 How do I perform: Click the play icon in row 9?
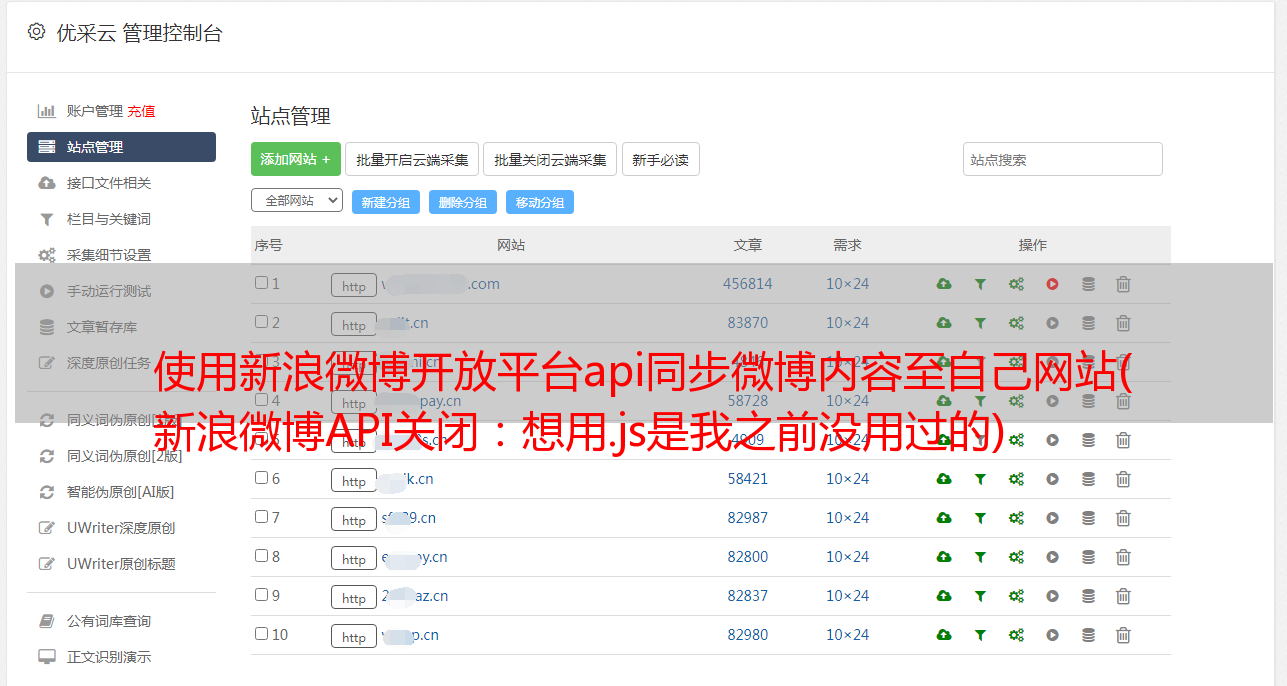[1052, 596]
